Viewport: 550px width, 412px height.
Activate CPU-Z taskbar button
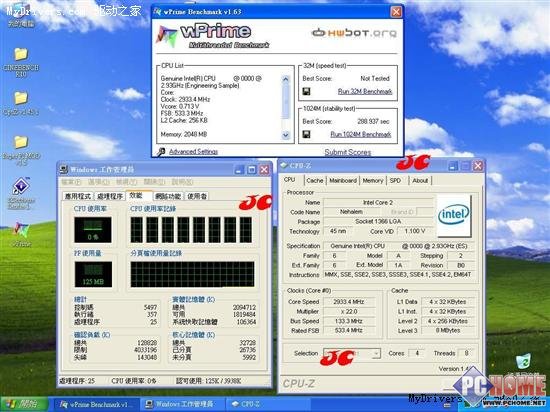[267, 404]
